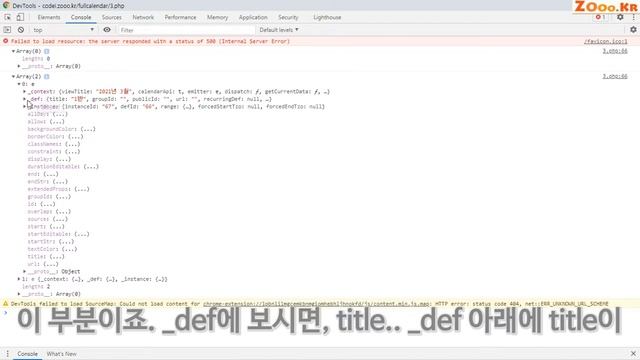The width and height of the screenshot is (640, 360).
Task: Switch to the Network tab
Action: click(x=143, y=17)
